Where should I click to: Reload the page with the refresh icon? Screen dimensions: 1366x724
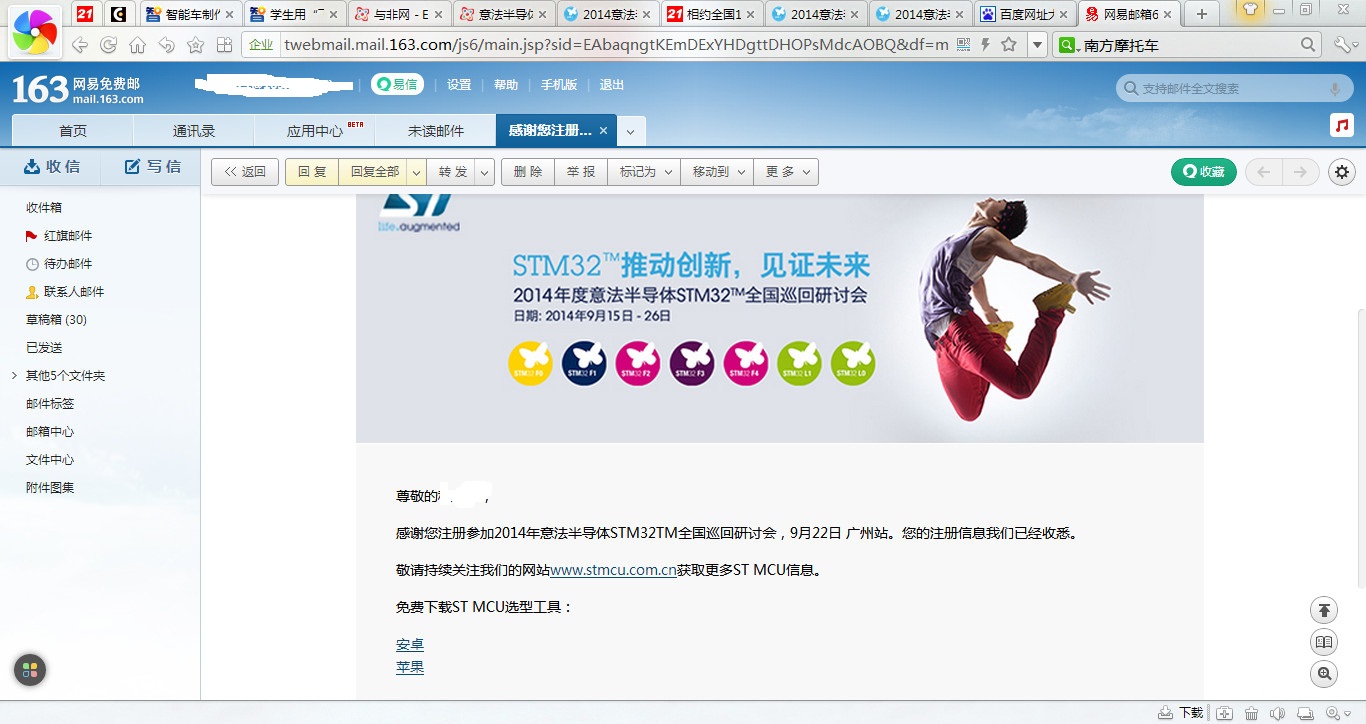(108, 45)
